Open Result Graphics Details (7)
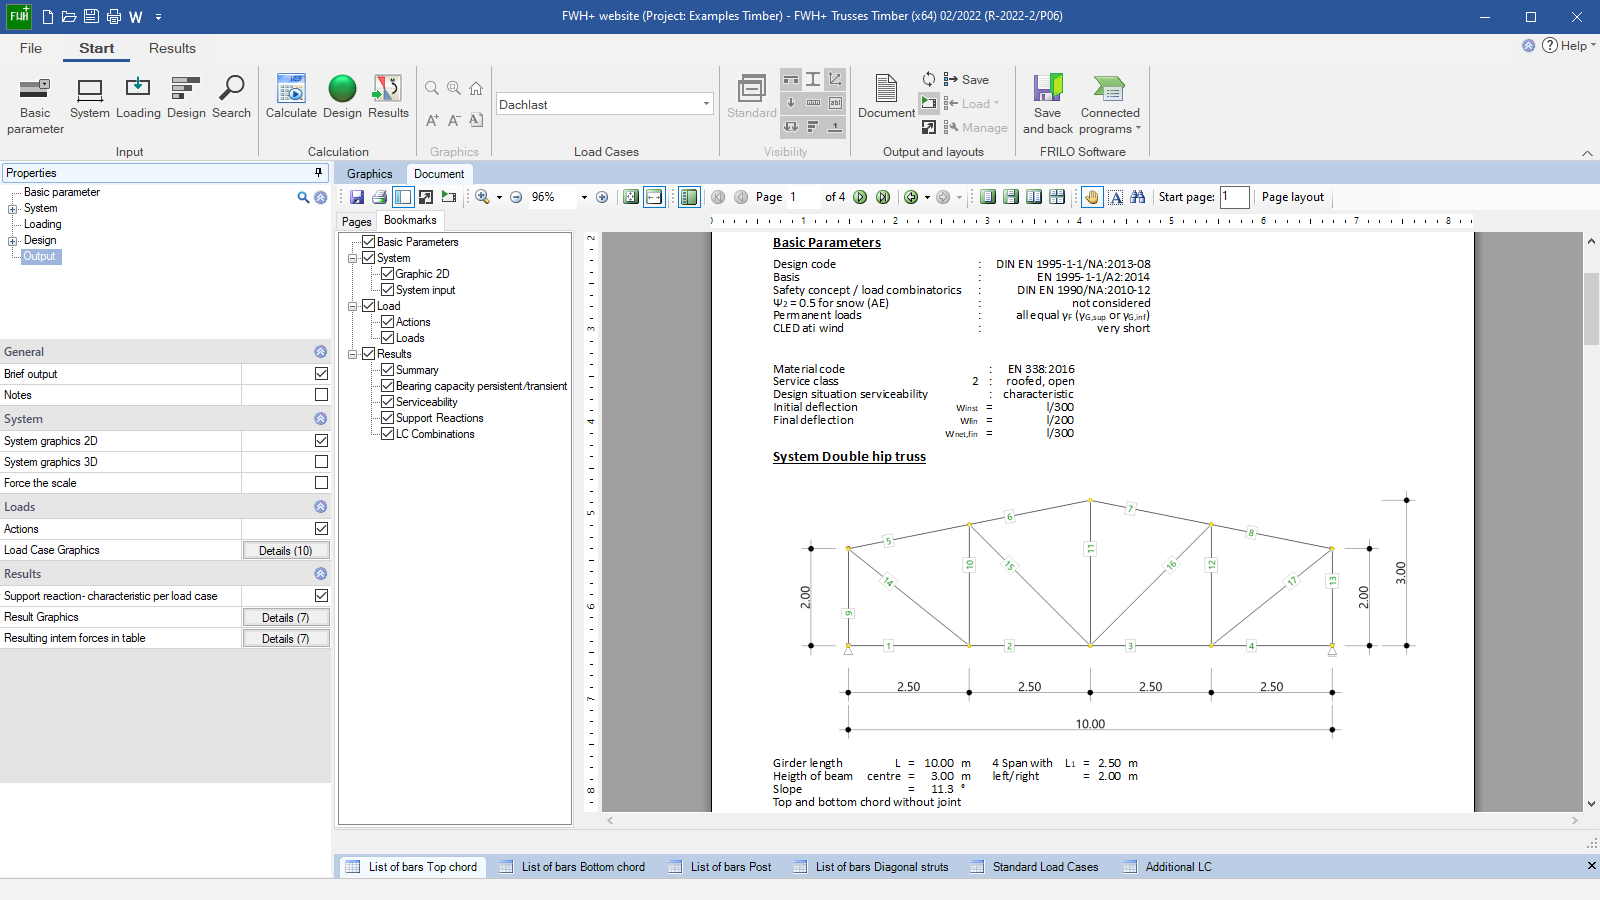1600x900 pixels. (x=286, y=617)
